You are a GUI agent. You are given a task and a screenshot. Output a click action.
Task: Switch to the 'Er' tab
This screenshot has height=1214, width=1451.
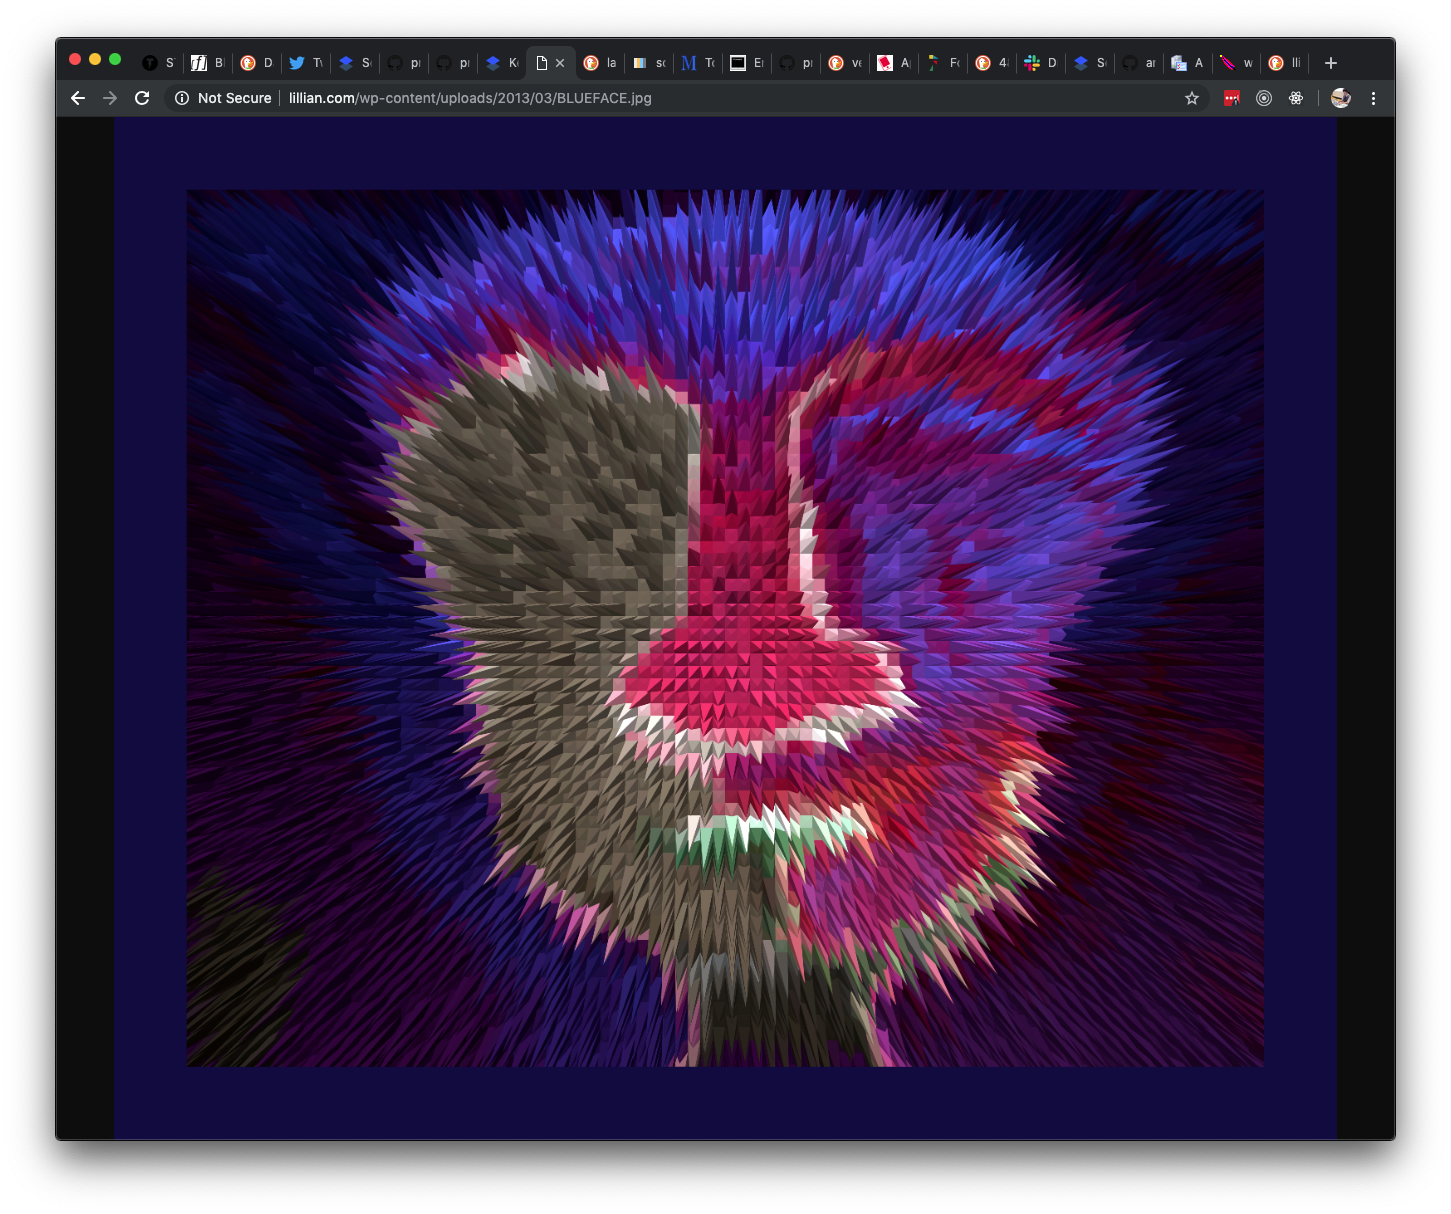(747, 63)
